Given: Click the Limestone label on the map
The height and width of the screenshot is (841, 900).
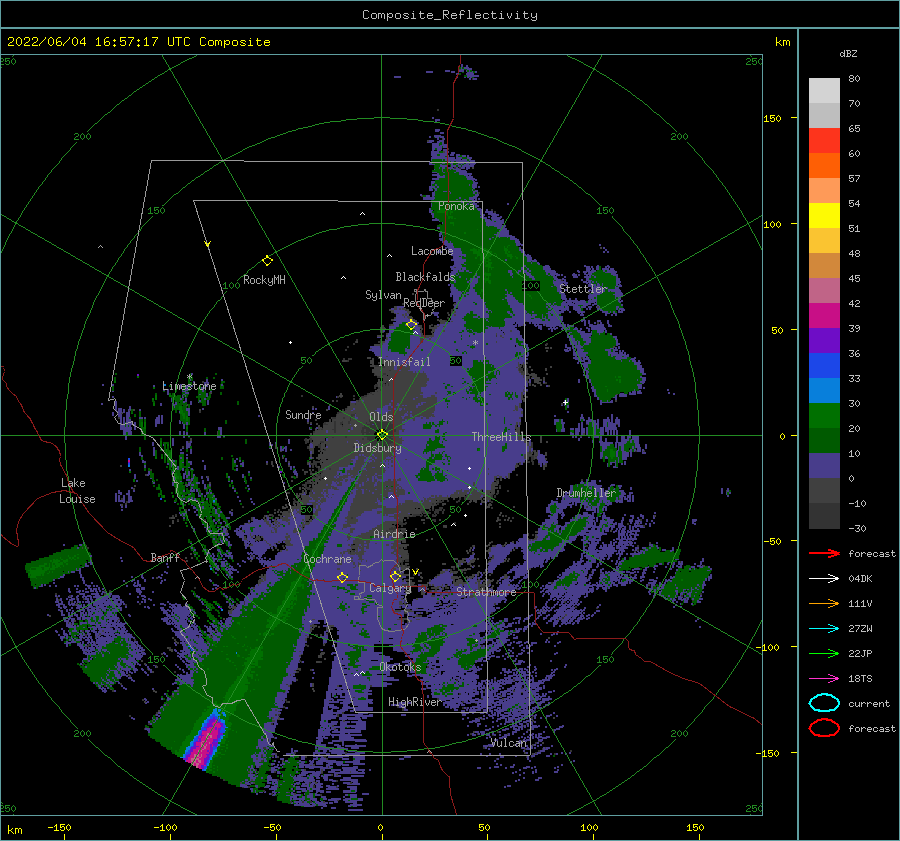Looking at the screenshot, I should tap(189, 386).
